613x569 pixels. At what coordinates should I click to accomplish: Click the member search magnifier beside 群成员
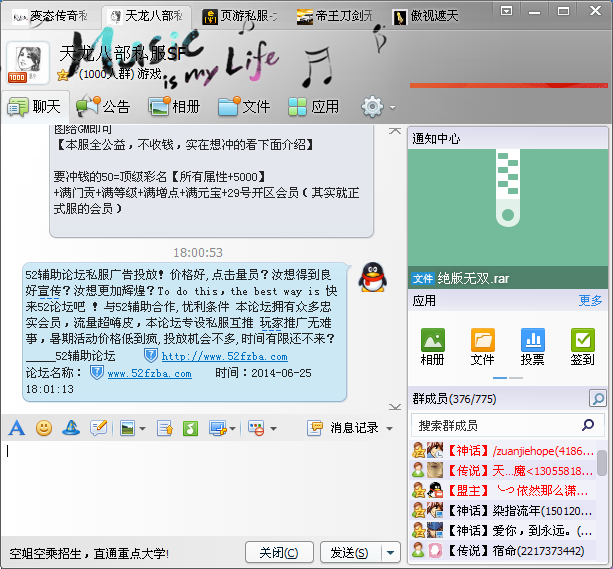[597, 398]
